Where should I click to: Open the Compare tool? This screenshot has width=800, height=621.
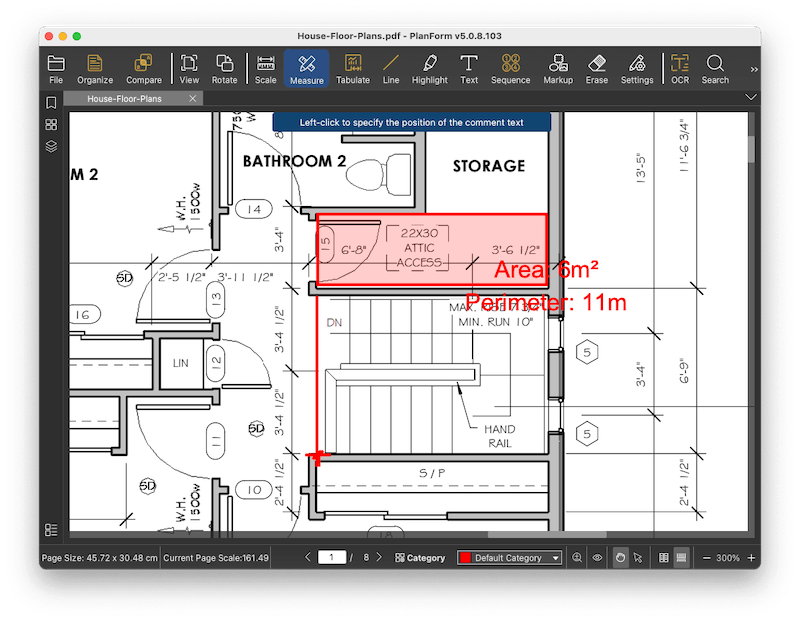[x=144, y=69]
